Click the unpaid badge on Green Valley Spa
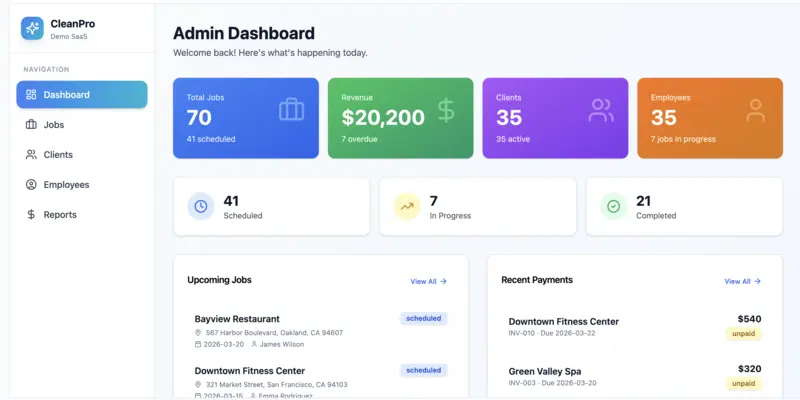The height and width of the screenshot is (400, 800). coord(743,384)
